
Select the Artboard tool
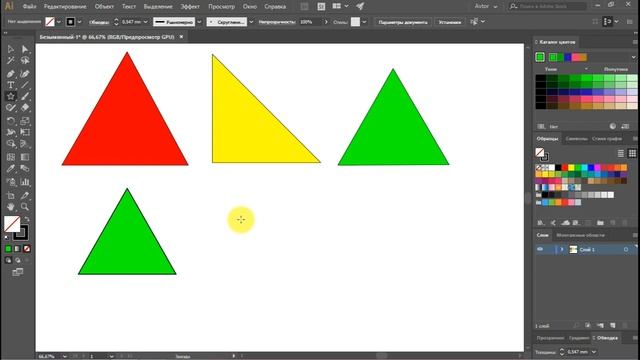(11, 196)
